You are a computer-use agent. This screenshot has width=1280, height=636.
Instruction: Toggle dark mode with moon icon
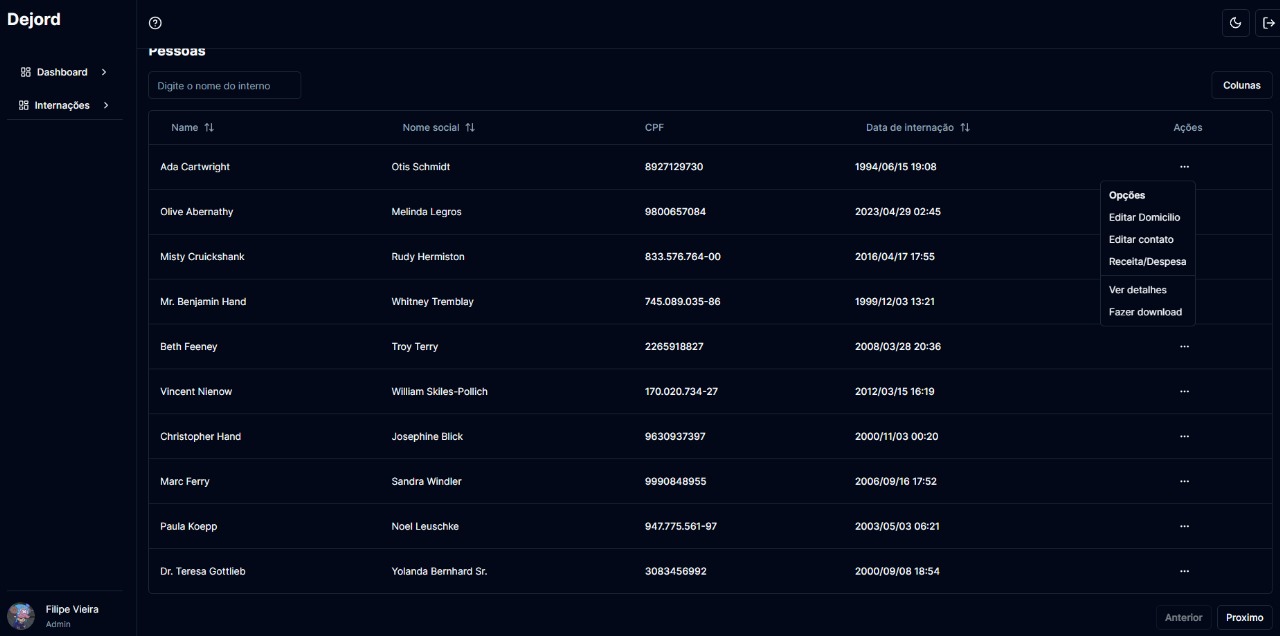point(1235,23)
